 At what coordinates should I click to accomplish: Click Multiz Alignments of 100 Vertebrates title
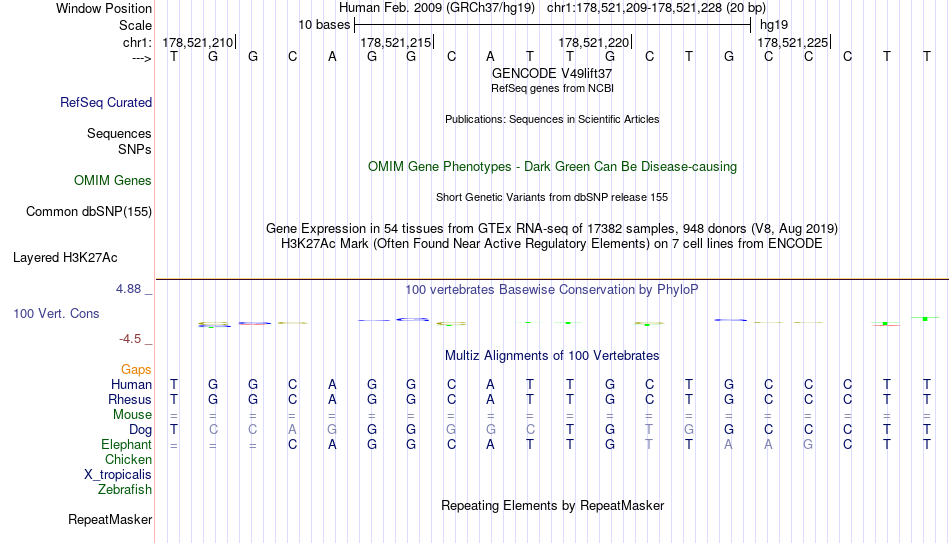pyautogui.click(x=552, y=356)
